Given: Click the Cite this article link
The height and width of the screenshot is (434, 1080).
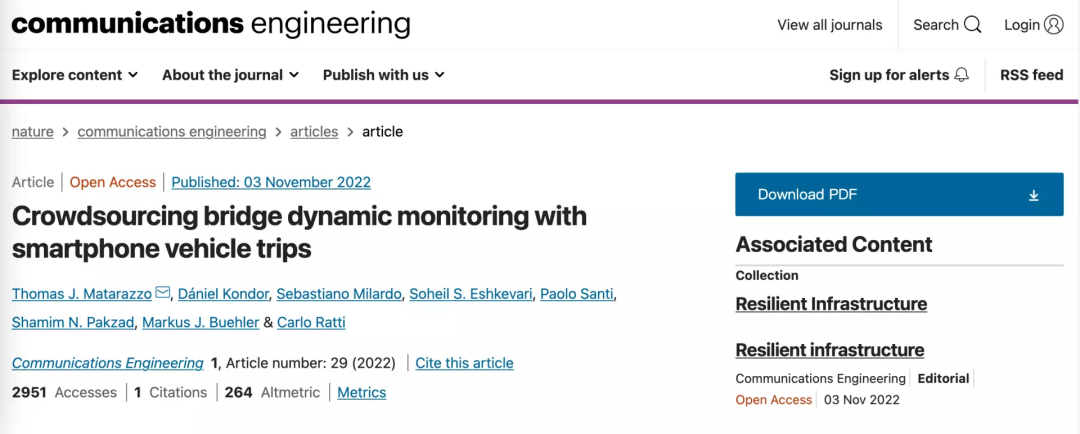Looking at the screenshot, I should point(464,363).
